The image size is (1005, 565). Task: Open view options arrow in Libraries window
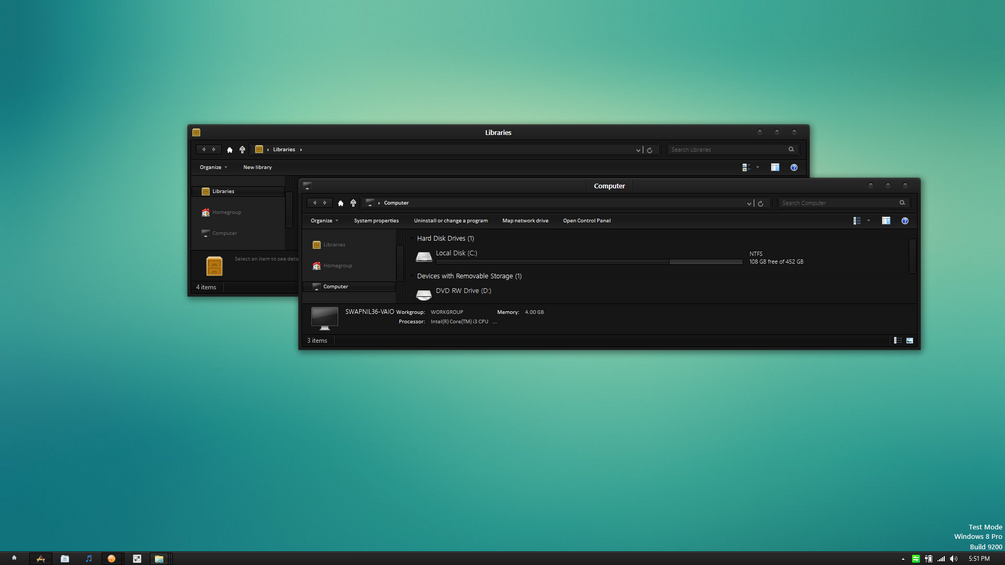758,167
